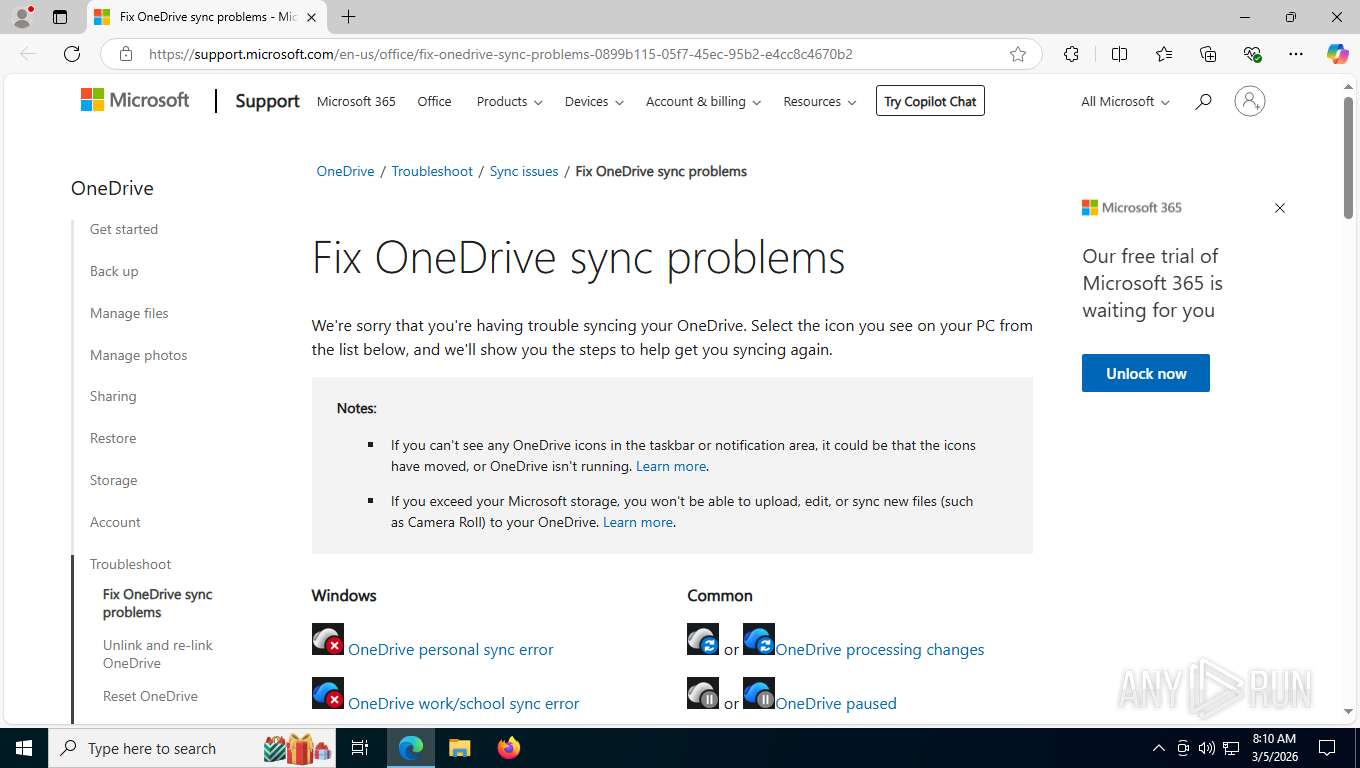Click the OneDrive personal sync error icon
The image size is (1360, 768).
(x=328, y=639)
